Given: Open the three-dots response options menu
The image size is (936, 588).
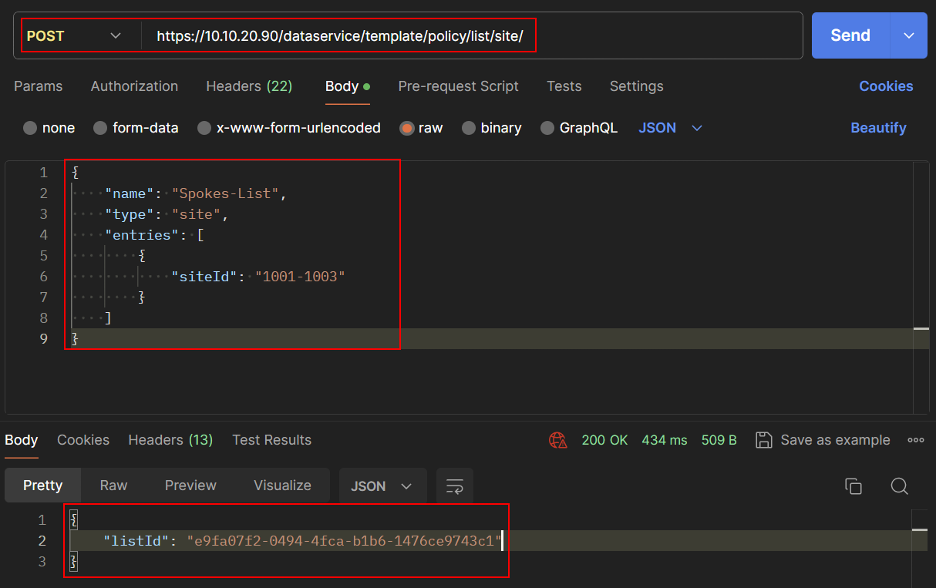Looking at the screenshot, I should pos(915,440).
